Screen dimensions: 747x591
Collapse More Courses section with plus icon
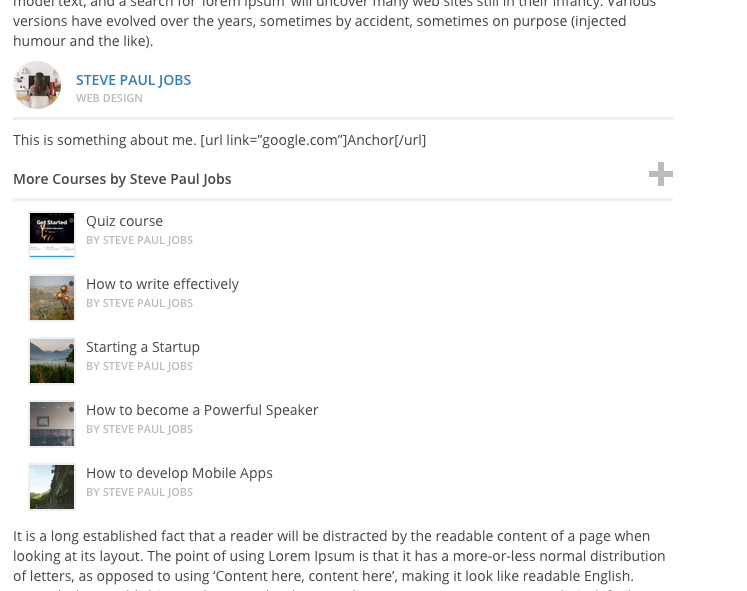click(661, 174)
